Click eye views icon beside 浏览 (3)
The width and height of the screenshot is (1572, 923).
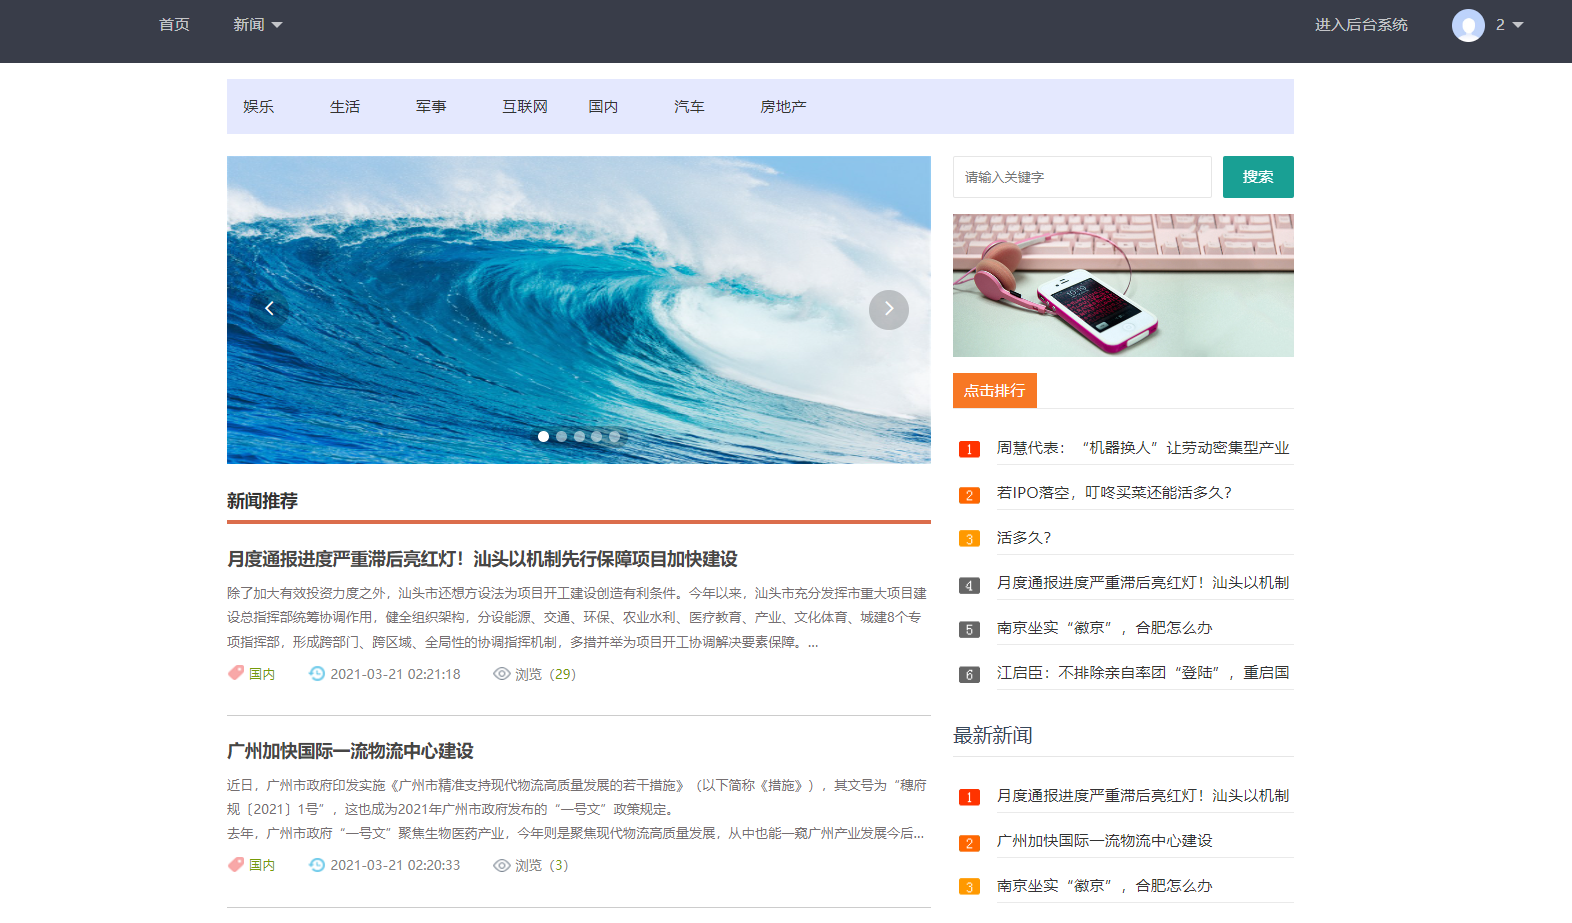click(502, 865)
